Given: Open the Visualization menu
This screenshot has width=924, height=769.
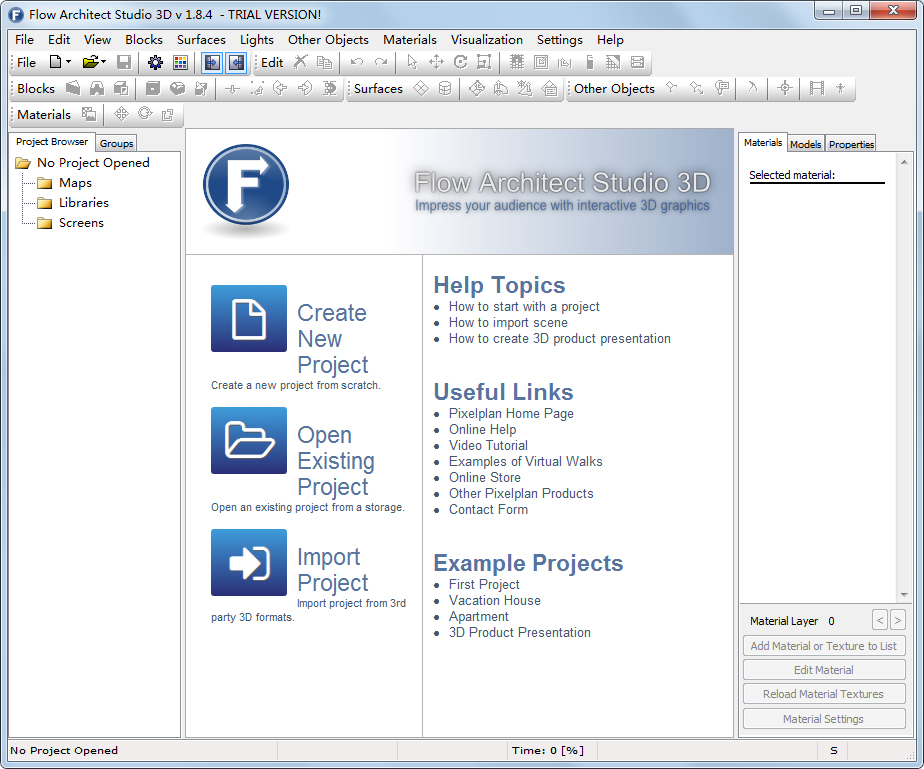Looking at the screenshot, I should pos(487,39).
